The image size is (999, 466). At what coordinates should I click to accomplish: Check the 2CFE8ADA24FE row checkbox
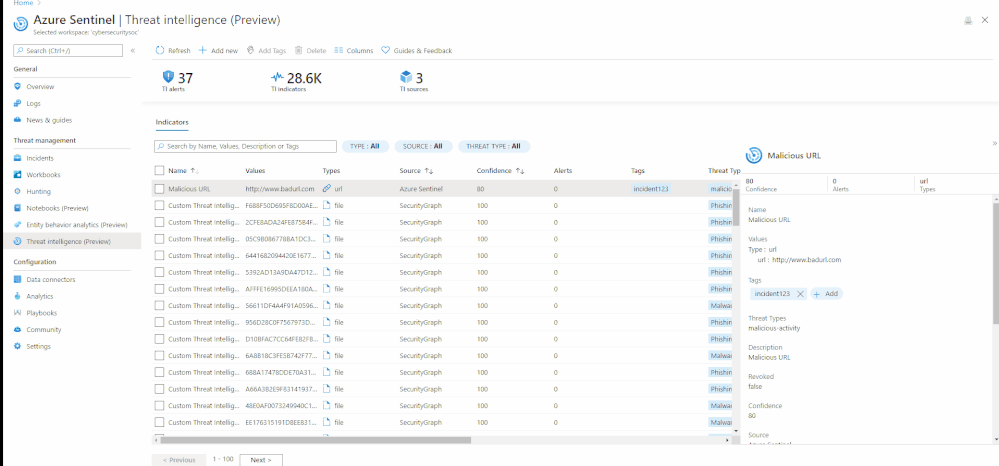click(159, 222)
